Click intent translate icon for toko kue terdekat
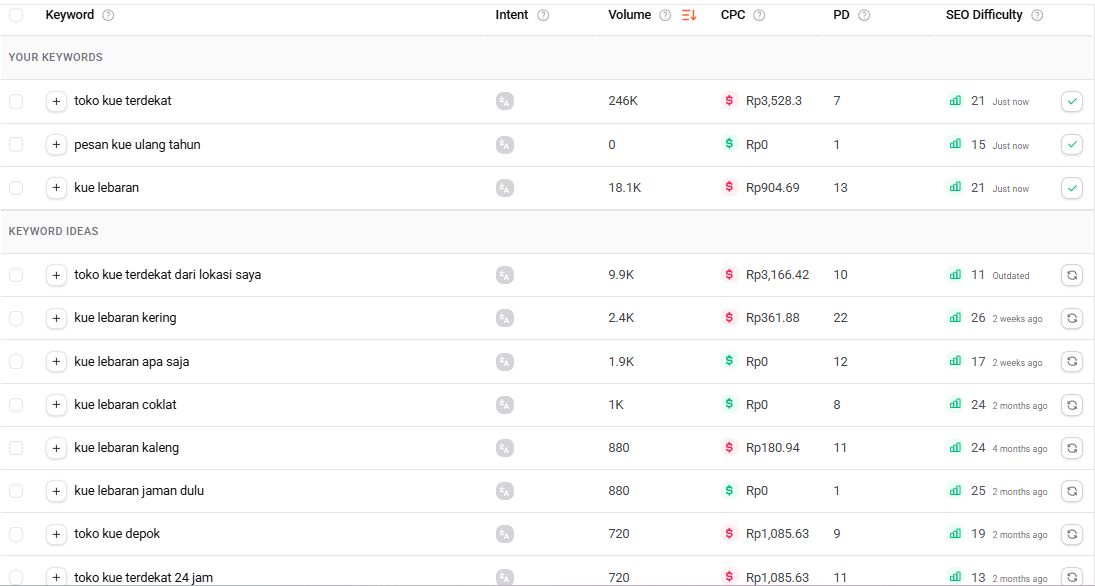 click(x=505, y=101)
